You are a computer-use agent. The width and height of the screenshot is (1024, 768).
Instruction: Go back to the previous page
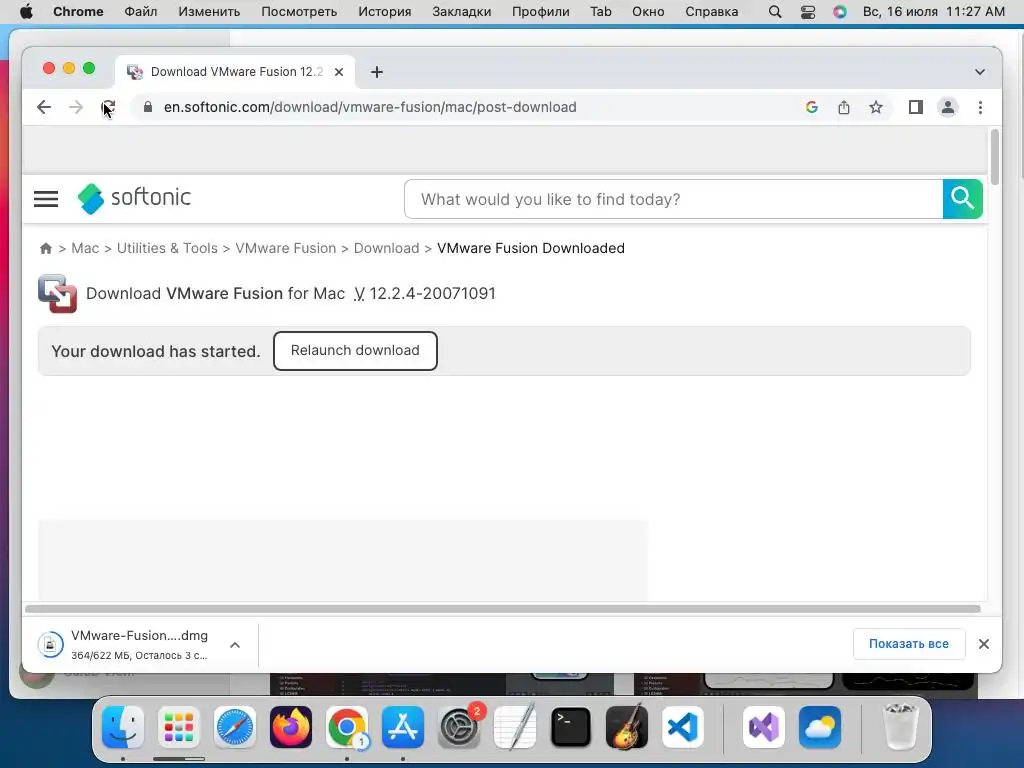(x=44, y=107)
